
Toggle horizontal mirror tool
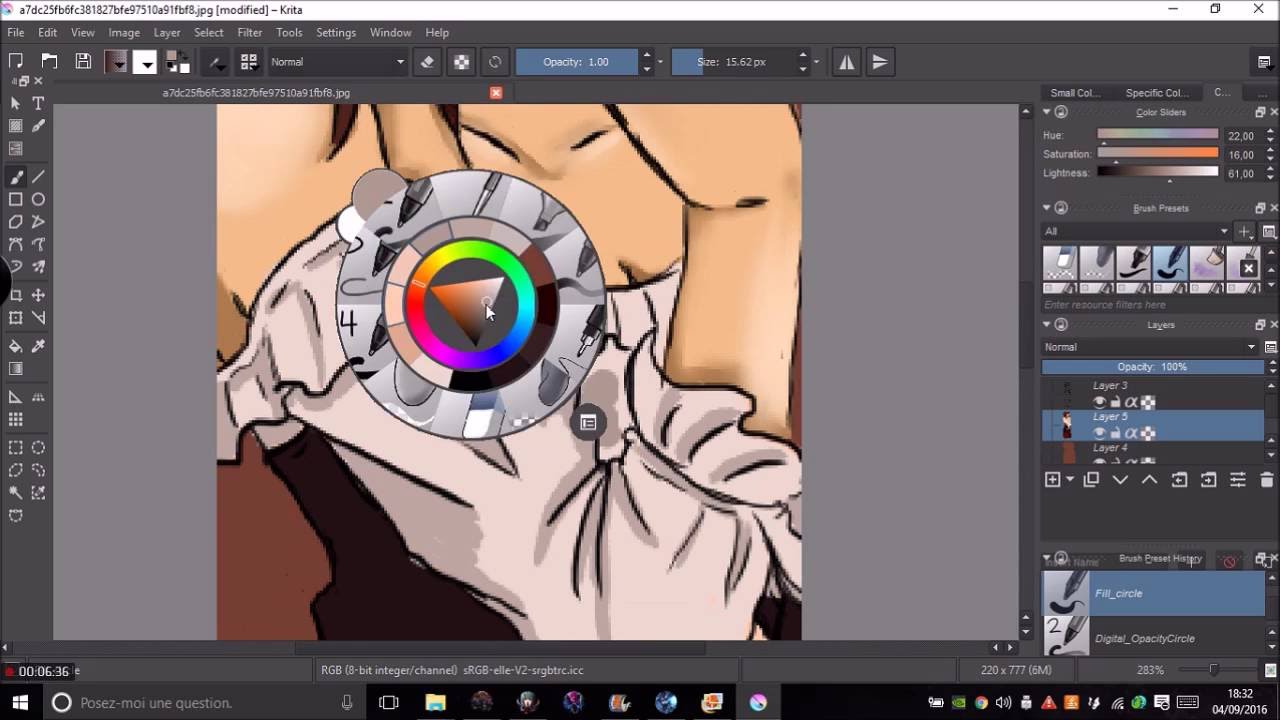tap(846, 62)
